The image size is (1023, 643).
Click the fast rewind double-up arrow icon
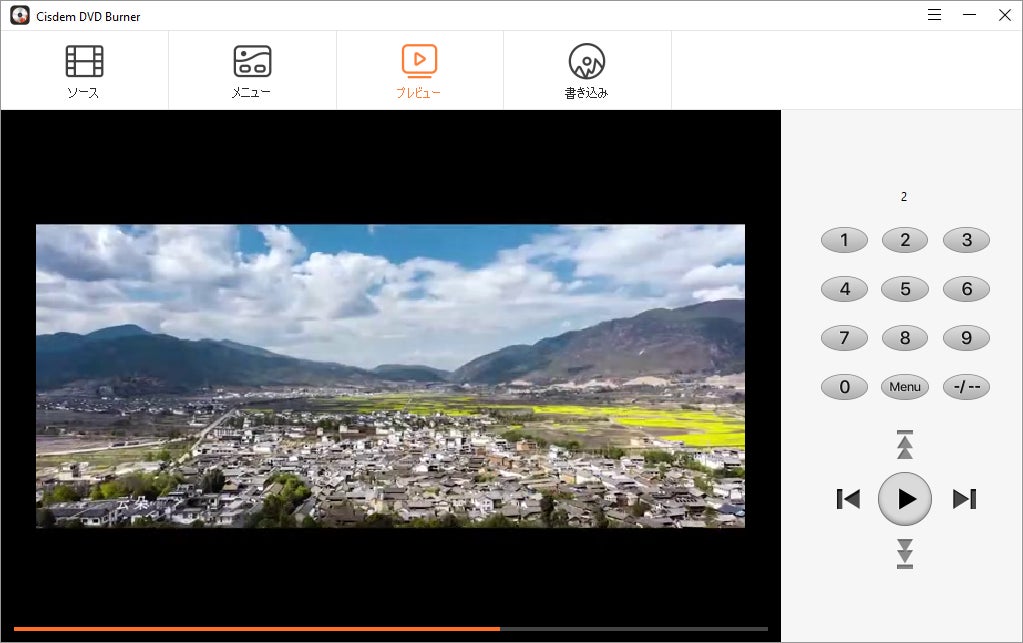(x=905, y=445)
